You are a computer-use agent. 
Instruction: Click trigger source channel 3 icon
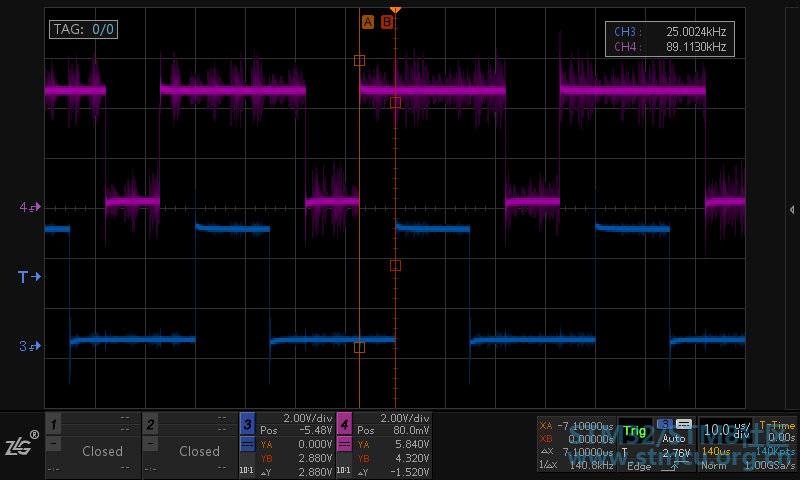tap(665, 424)
